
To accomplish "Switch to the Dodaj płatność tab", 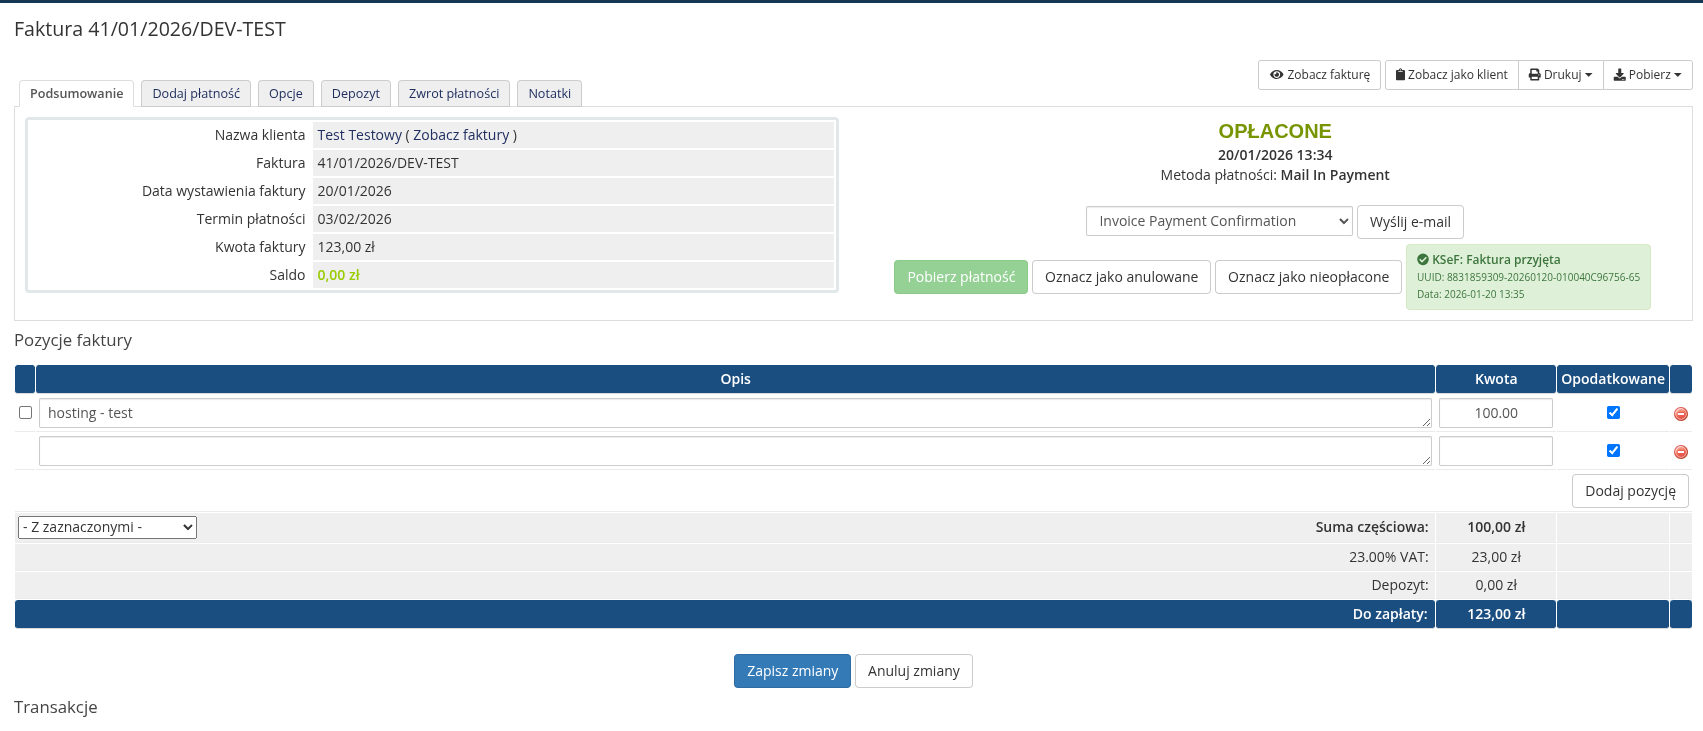I will [196, 94].
